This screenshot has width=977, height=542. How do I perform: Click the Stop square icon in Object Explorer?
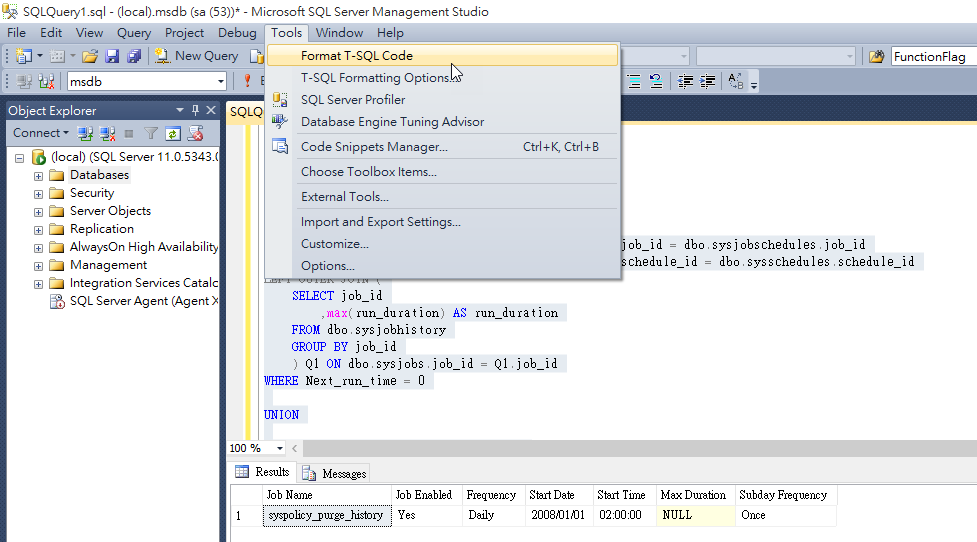click(x=129, y=133)
